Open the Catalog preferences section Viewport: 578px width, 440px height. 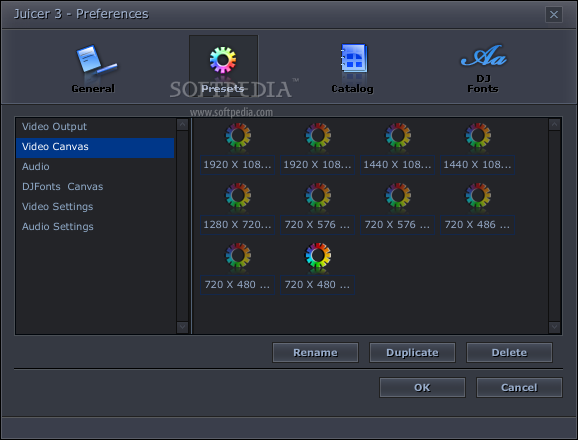tap(352, 69)
